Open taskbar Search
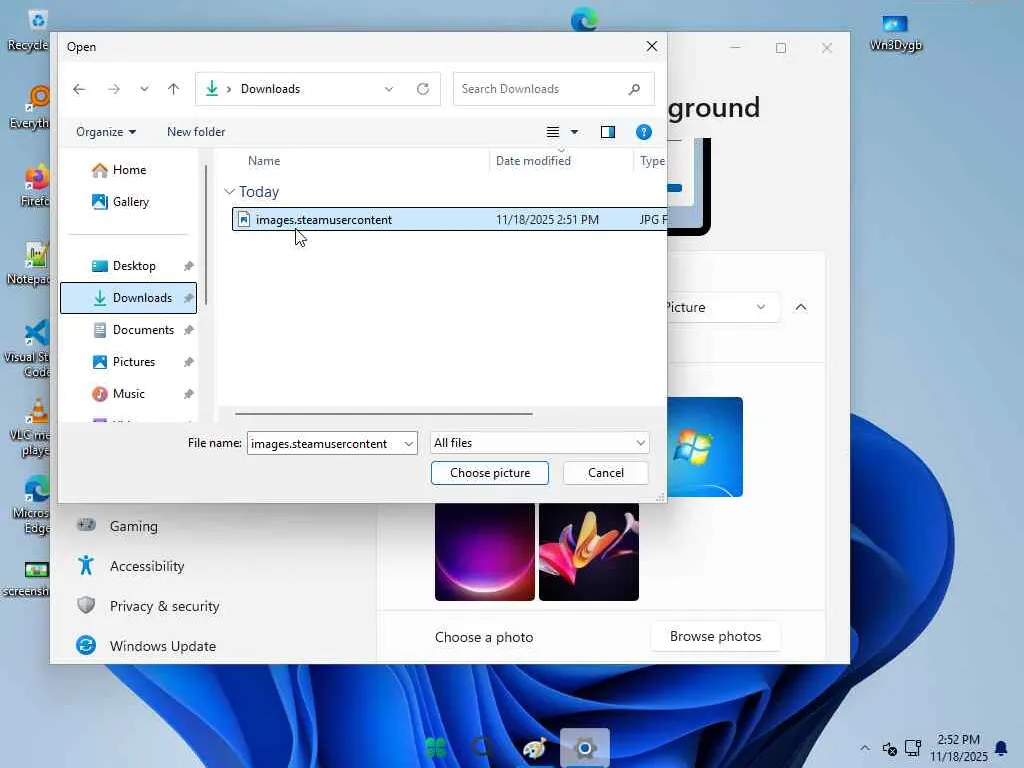1024x768 pixels. pos(482,747)
